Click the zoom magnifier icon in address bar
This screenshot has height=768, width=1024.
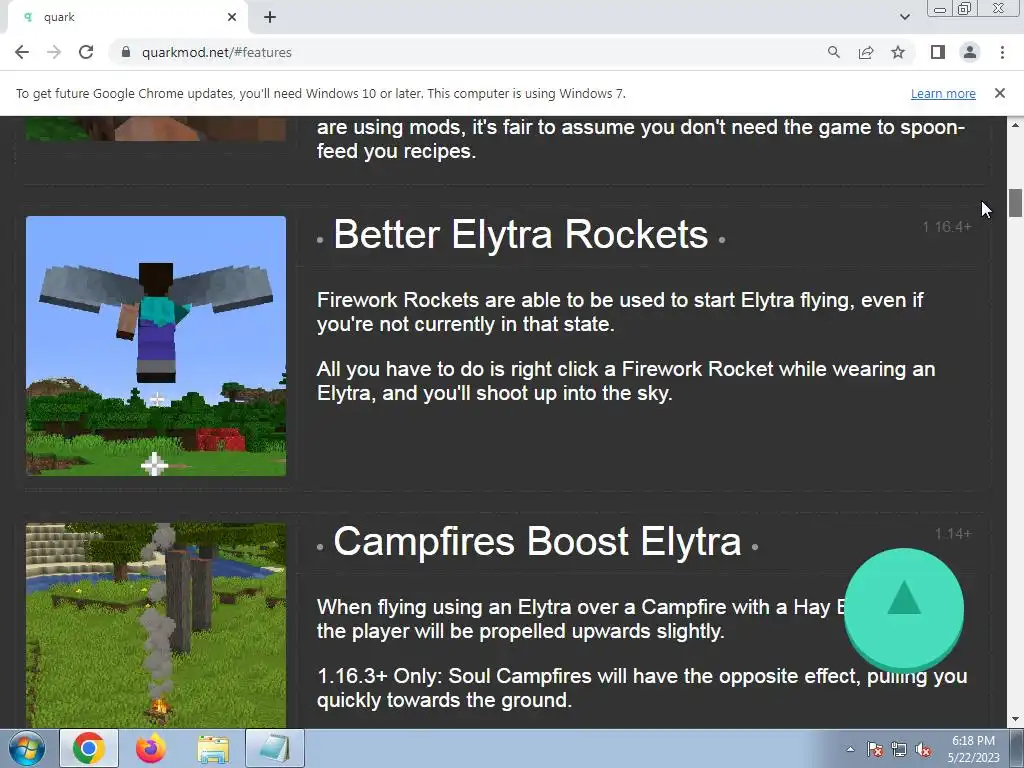pyautogui.click(x=833, y=52)
